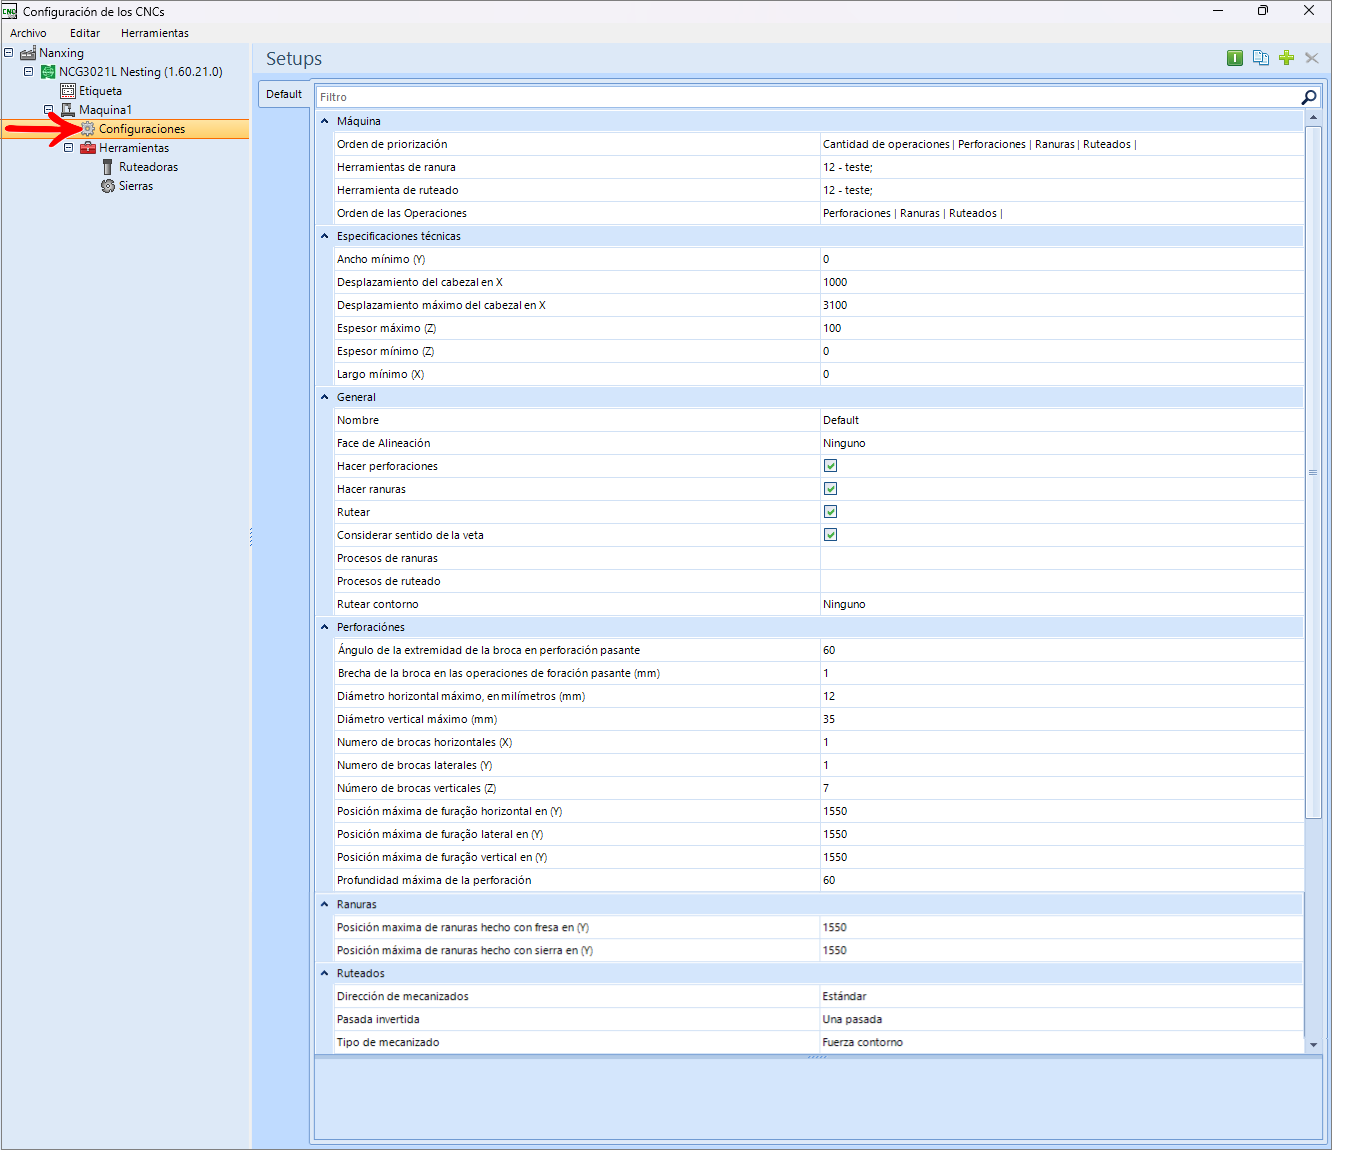Click the Sierras saw blade icon
Screen dimensions: 1369x1160
(108, 186)
